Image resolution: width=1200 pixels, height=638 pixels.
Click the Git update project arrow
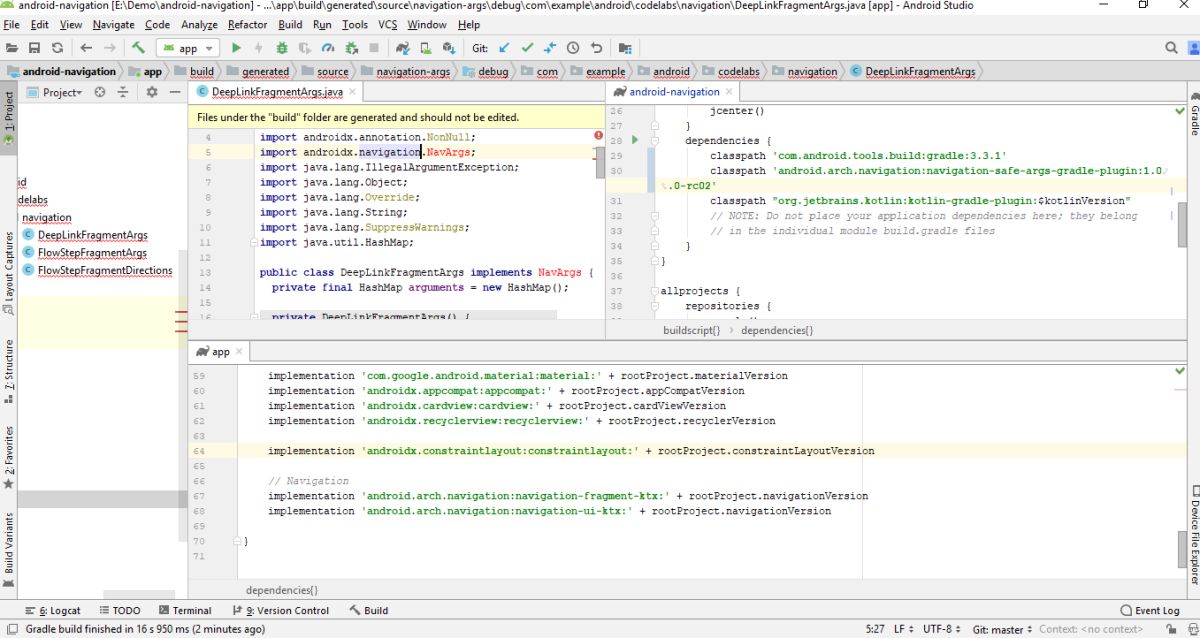click(x=504, y=48)
